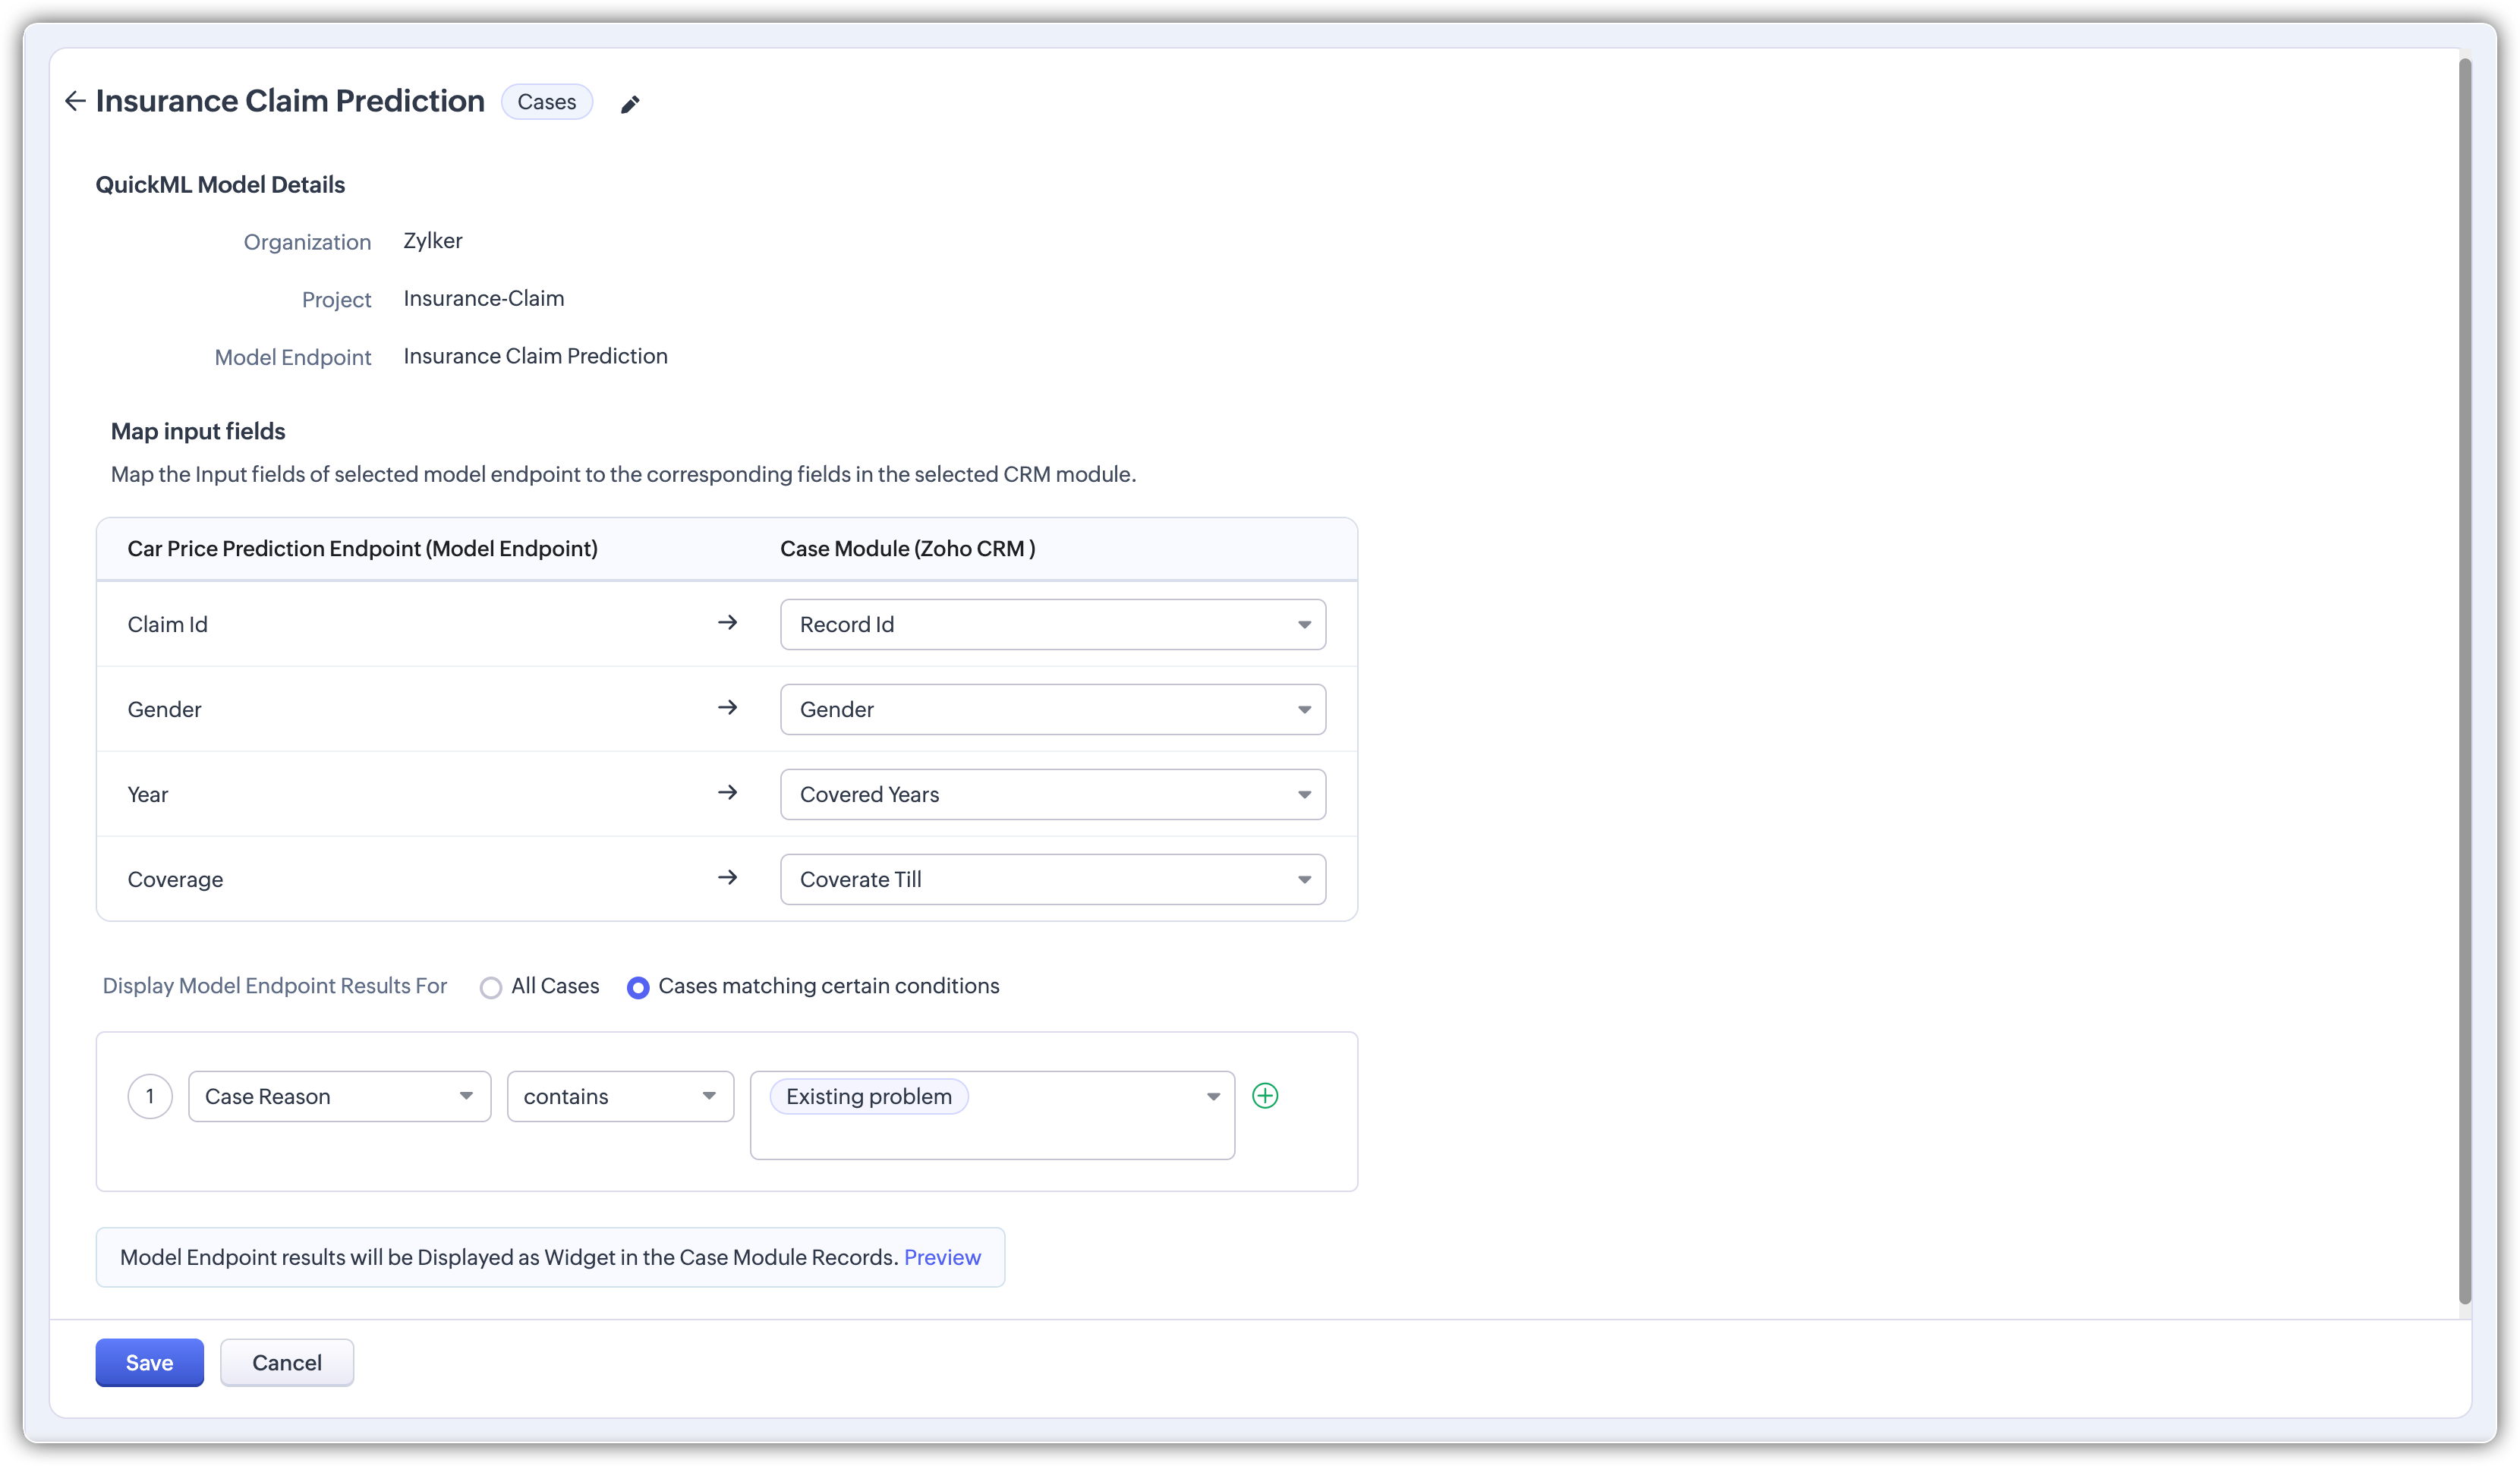The width and height of the screenshot is (2520, 1466).
Task: Select the All Cases radio option
Action: click(491, 988)
